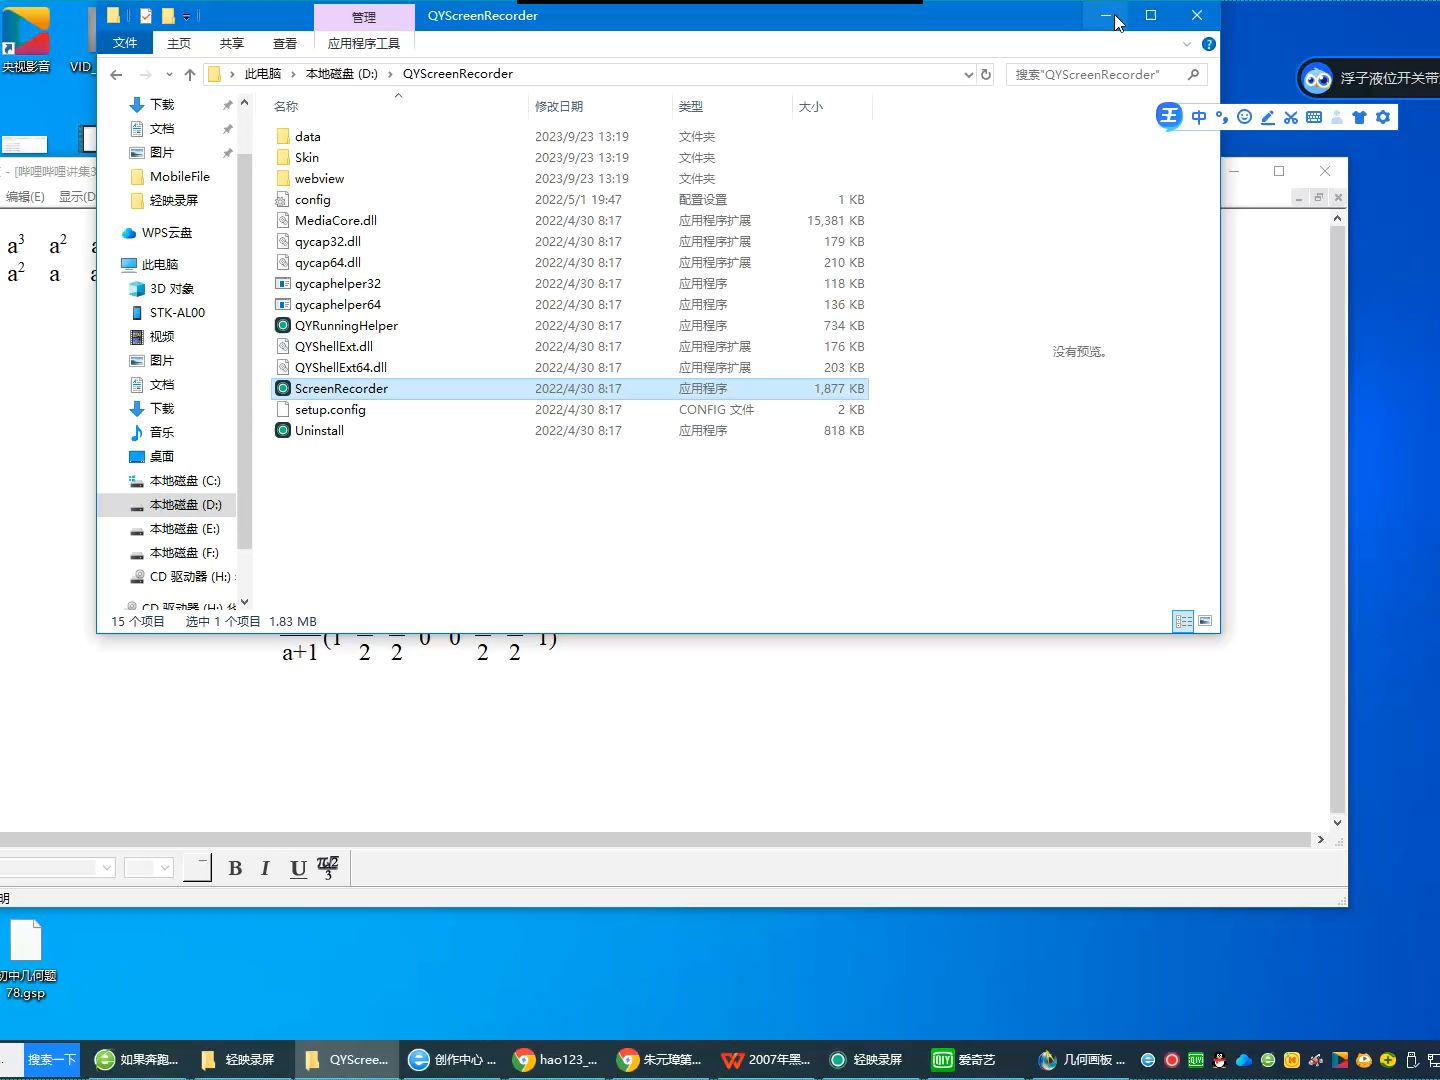The width and height of the screenshot is (1440, 1080).
Task: Click the IME scissors screenshot tool
Action: click(1291, 117)
